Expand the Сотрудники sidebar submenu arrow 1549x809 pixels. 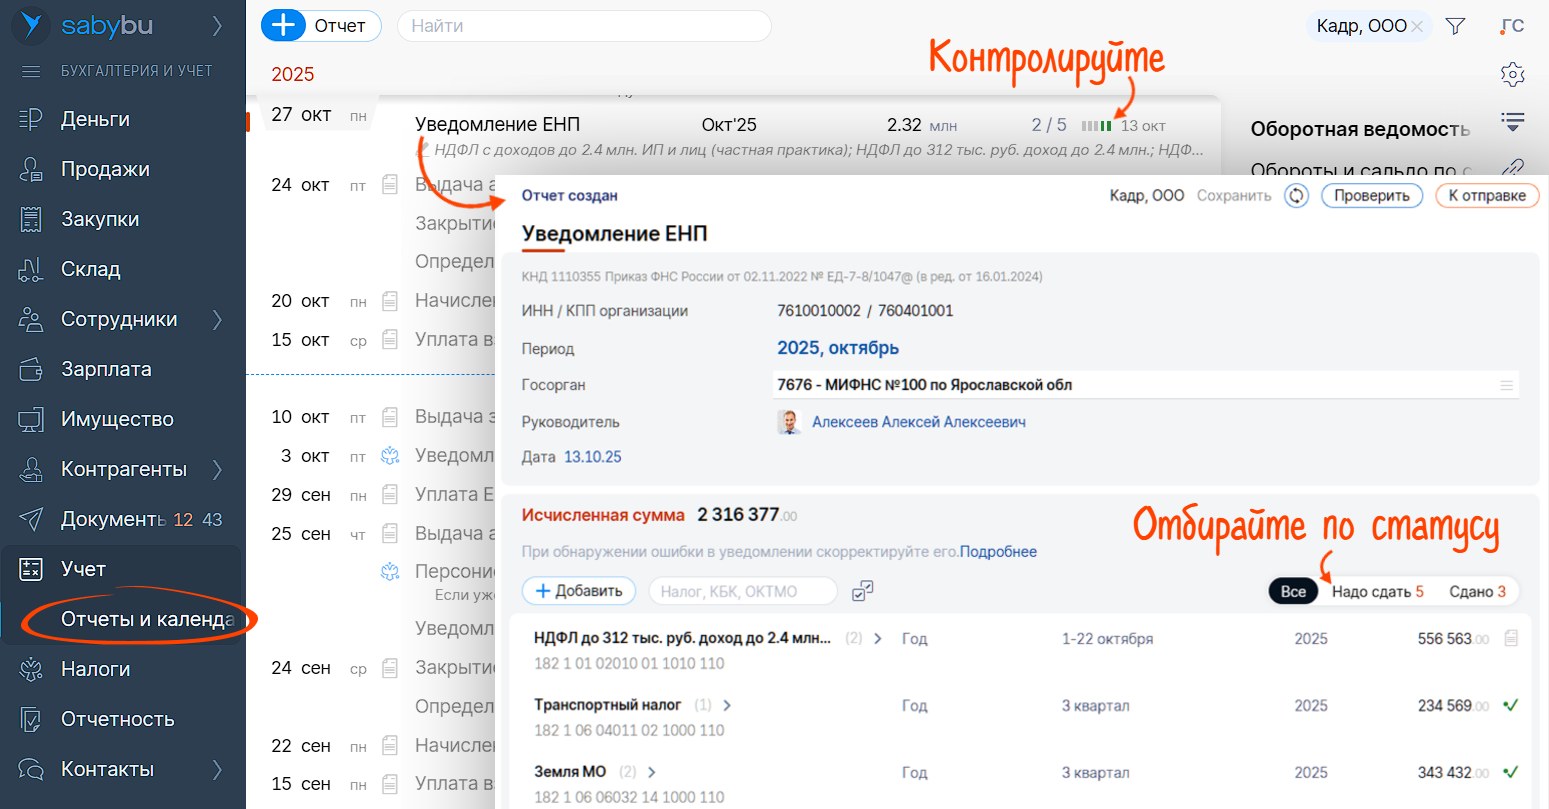[217, 319]
